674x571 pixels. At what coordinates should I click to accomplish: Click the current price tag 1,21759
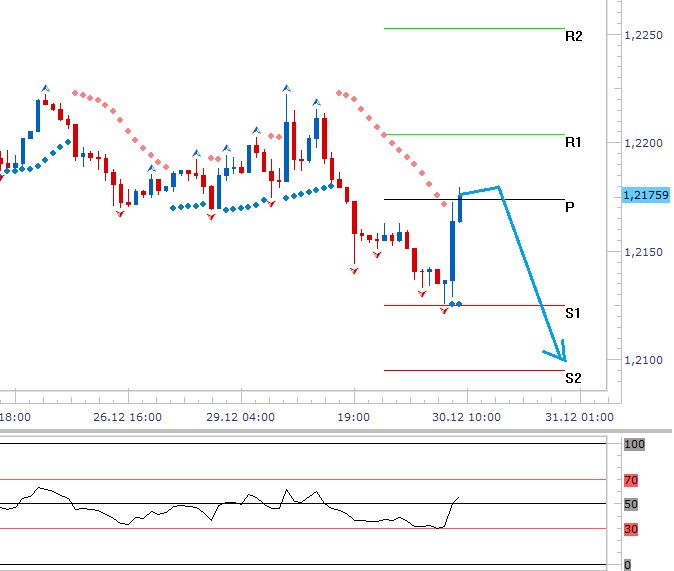pos(644,195)
